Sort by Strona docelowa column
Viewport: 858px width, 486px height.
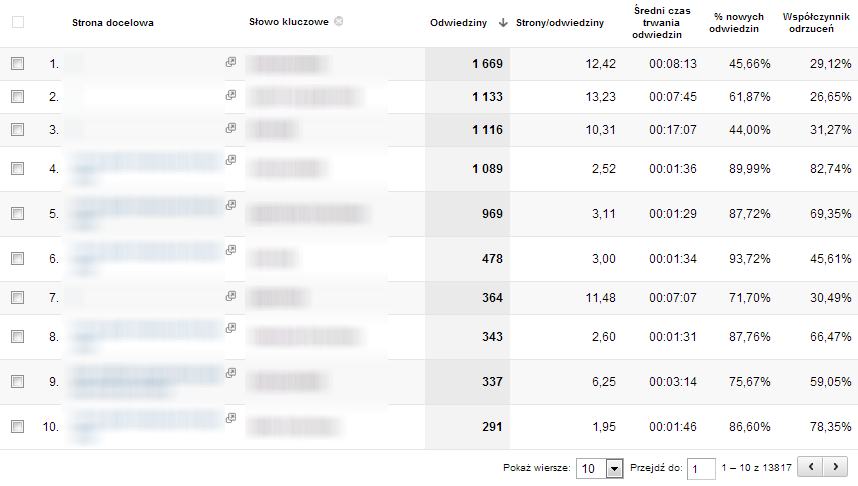(113, 23)
